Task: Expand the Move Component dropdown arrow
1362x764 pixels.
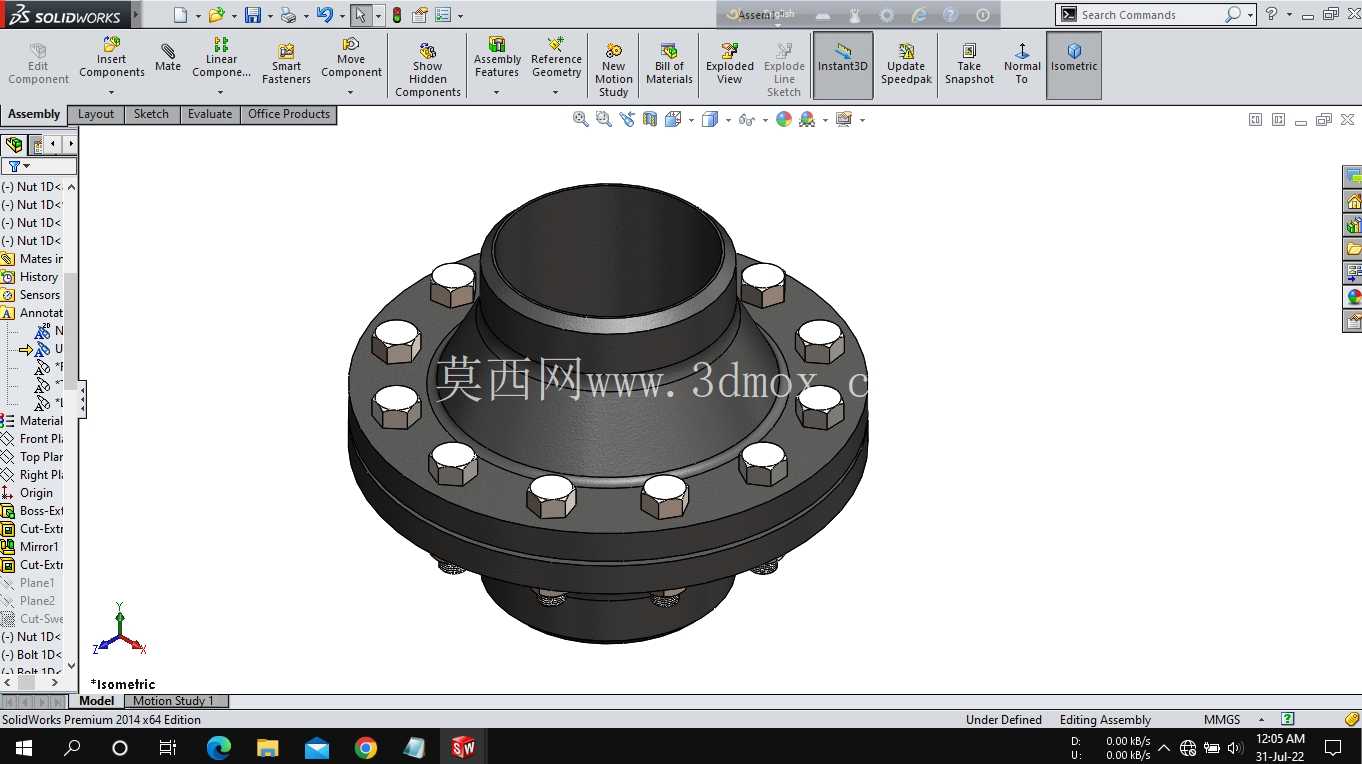Action: [351, 92]
